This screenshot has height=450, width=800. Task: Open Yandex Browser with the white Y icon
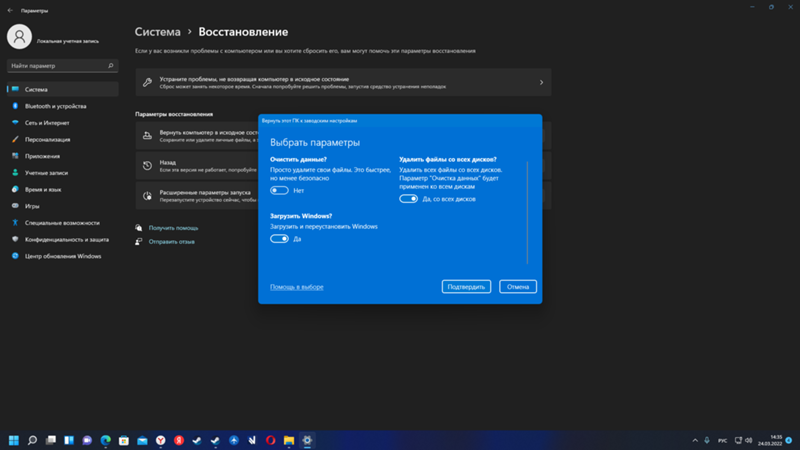click(161, 440)
